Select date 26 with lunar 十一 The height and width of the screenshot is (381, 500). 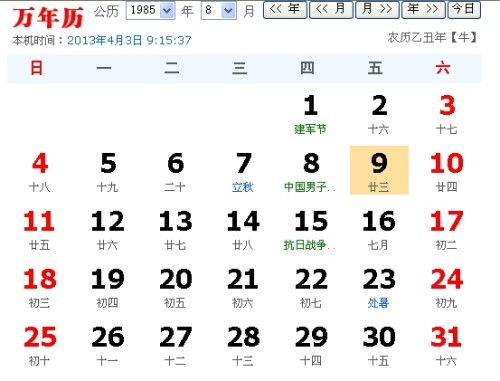coord(108,346)
